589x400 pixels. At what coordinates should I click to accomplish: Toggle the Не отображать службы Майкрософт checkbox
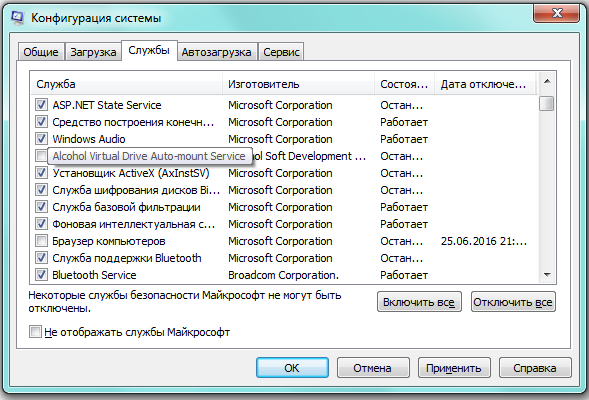tap(35, 332)
